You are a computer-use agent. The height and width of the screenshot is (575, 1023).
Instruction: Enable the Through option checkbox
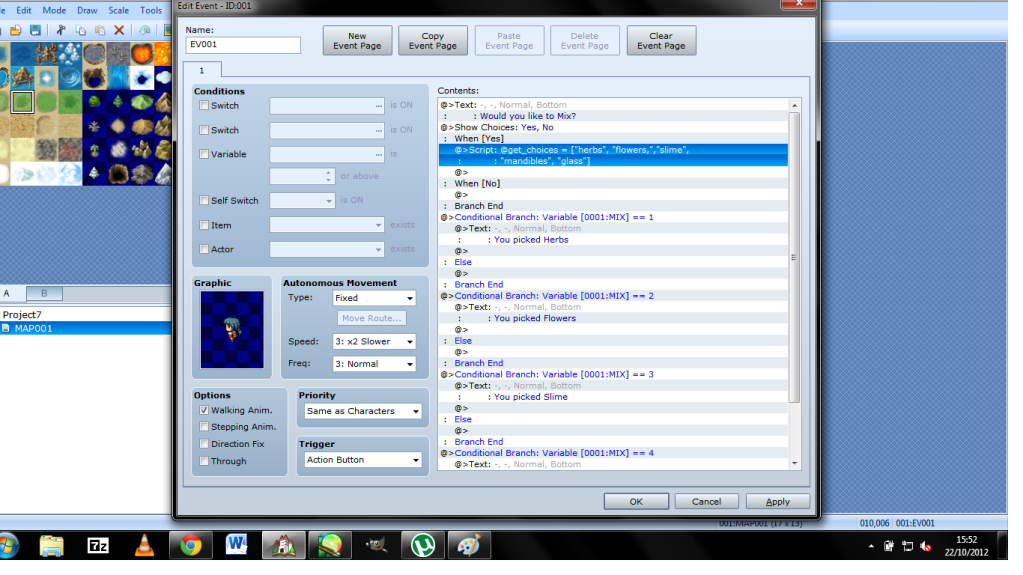(204, 461)
